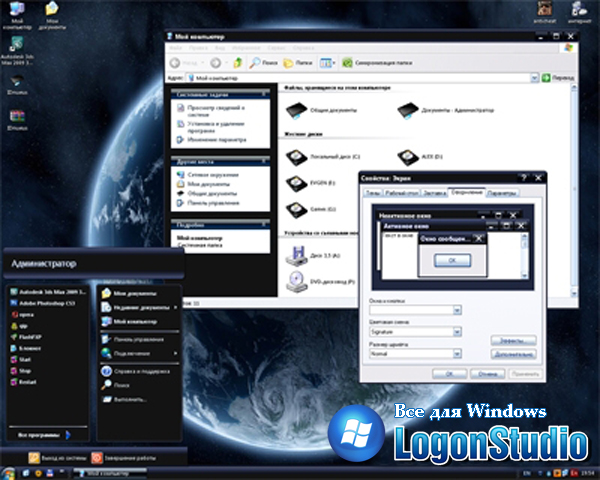
Task: Launch Opera from the Start menu
Action: pos(22,315)
